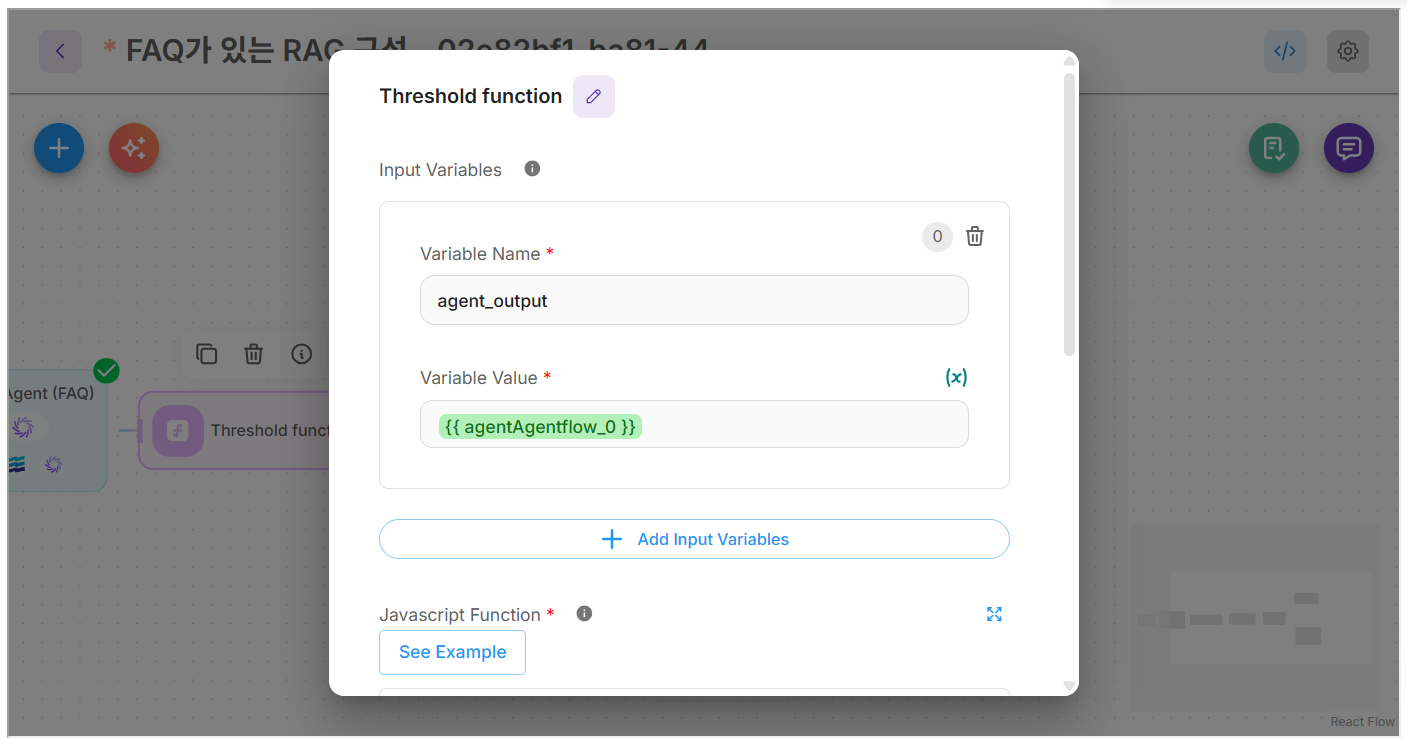Go back using the left chevron button
Image resolution: width=1407 pixels, height=738 pixels.
(60, 51)
